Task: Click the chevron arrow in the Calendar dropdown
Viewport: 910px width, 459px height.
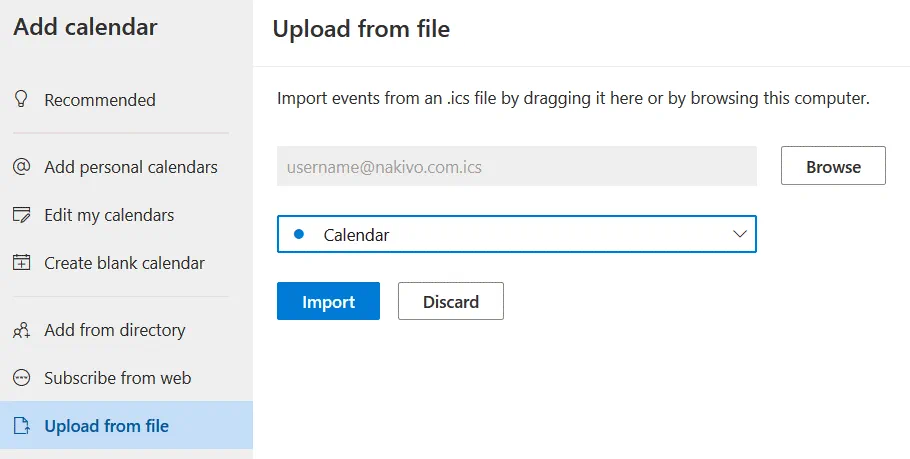Action: click(x=740, y=234)
